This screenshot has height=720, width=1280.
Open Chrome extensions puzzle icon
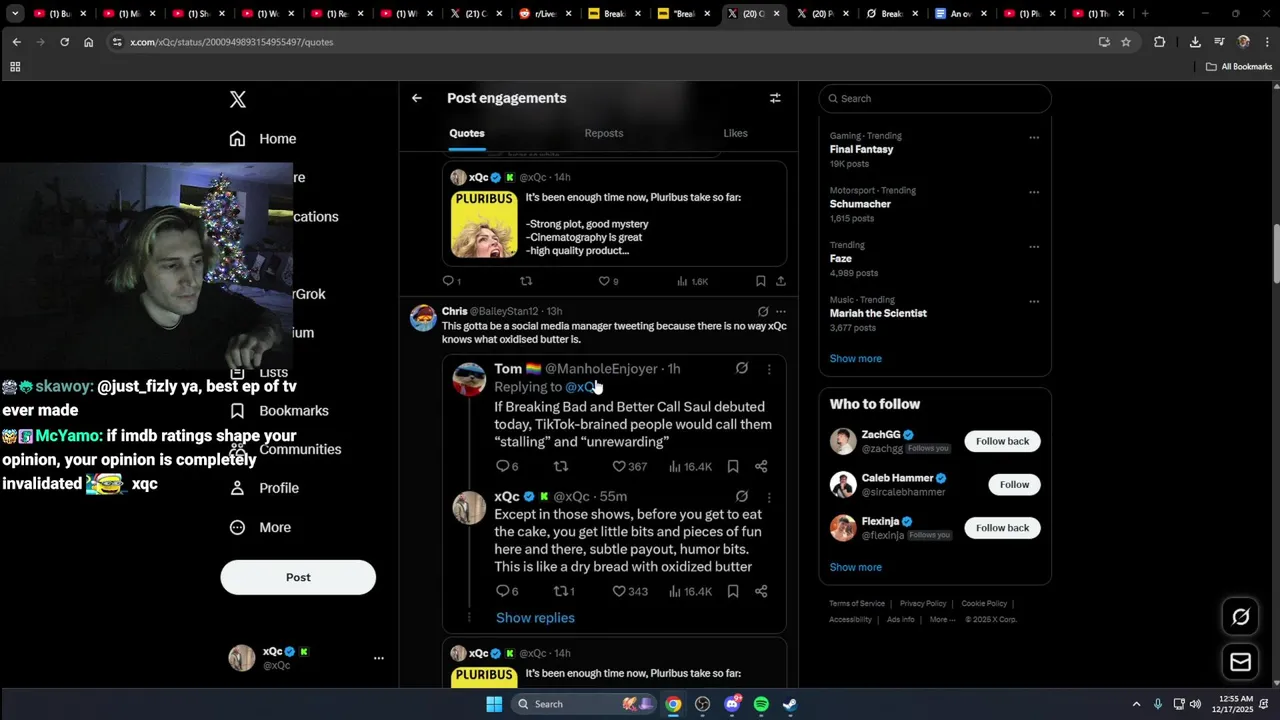click(1160, 42)
